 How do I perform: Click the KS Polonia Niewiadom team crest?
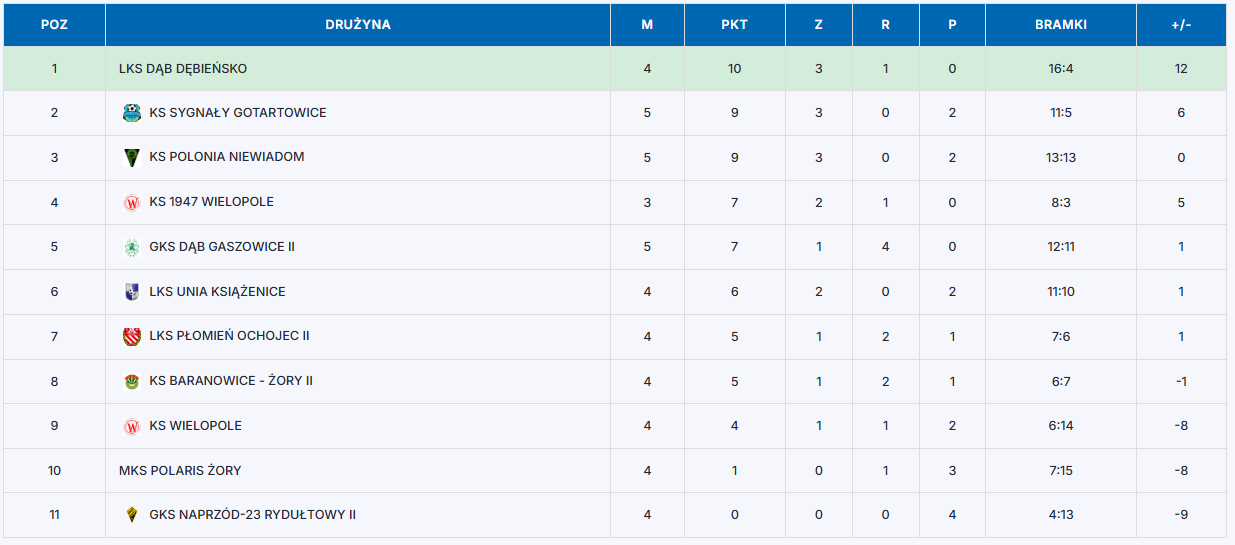point(131,158)
